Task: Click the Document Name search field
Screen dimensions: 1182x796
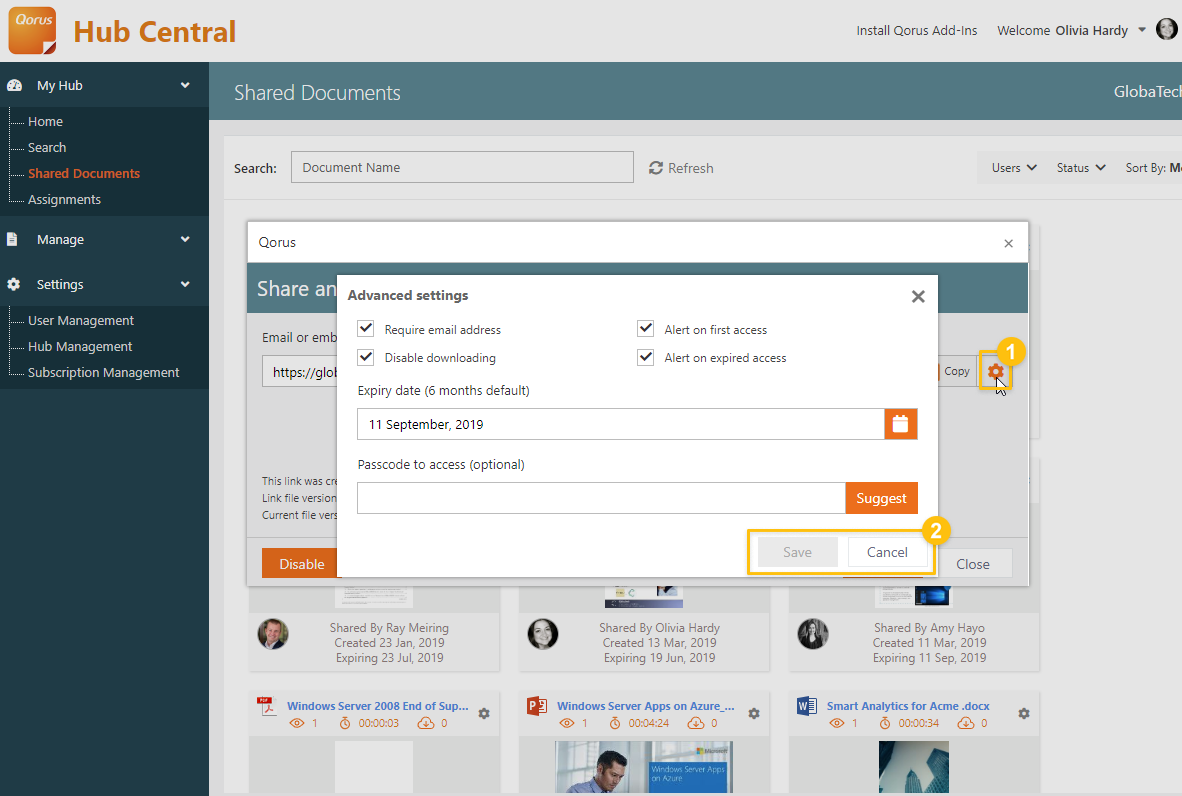Action: pos(462,167)
